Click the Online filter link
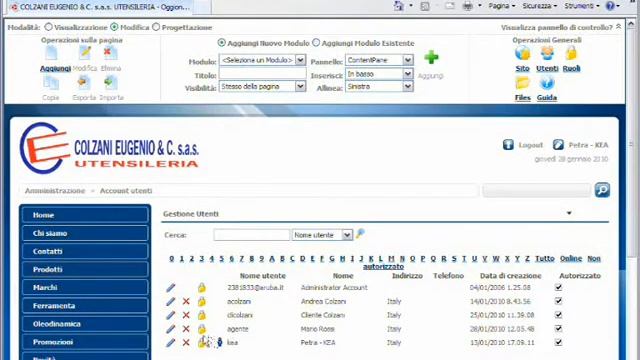Image resolution: width=640 pixels, height=360 pixels. tap(571, 258)
